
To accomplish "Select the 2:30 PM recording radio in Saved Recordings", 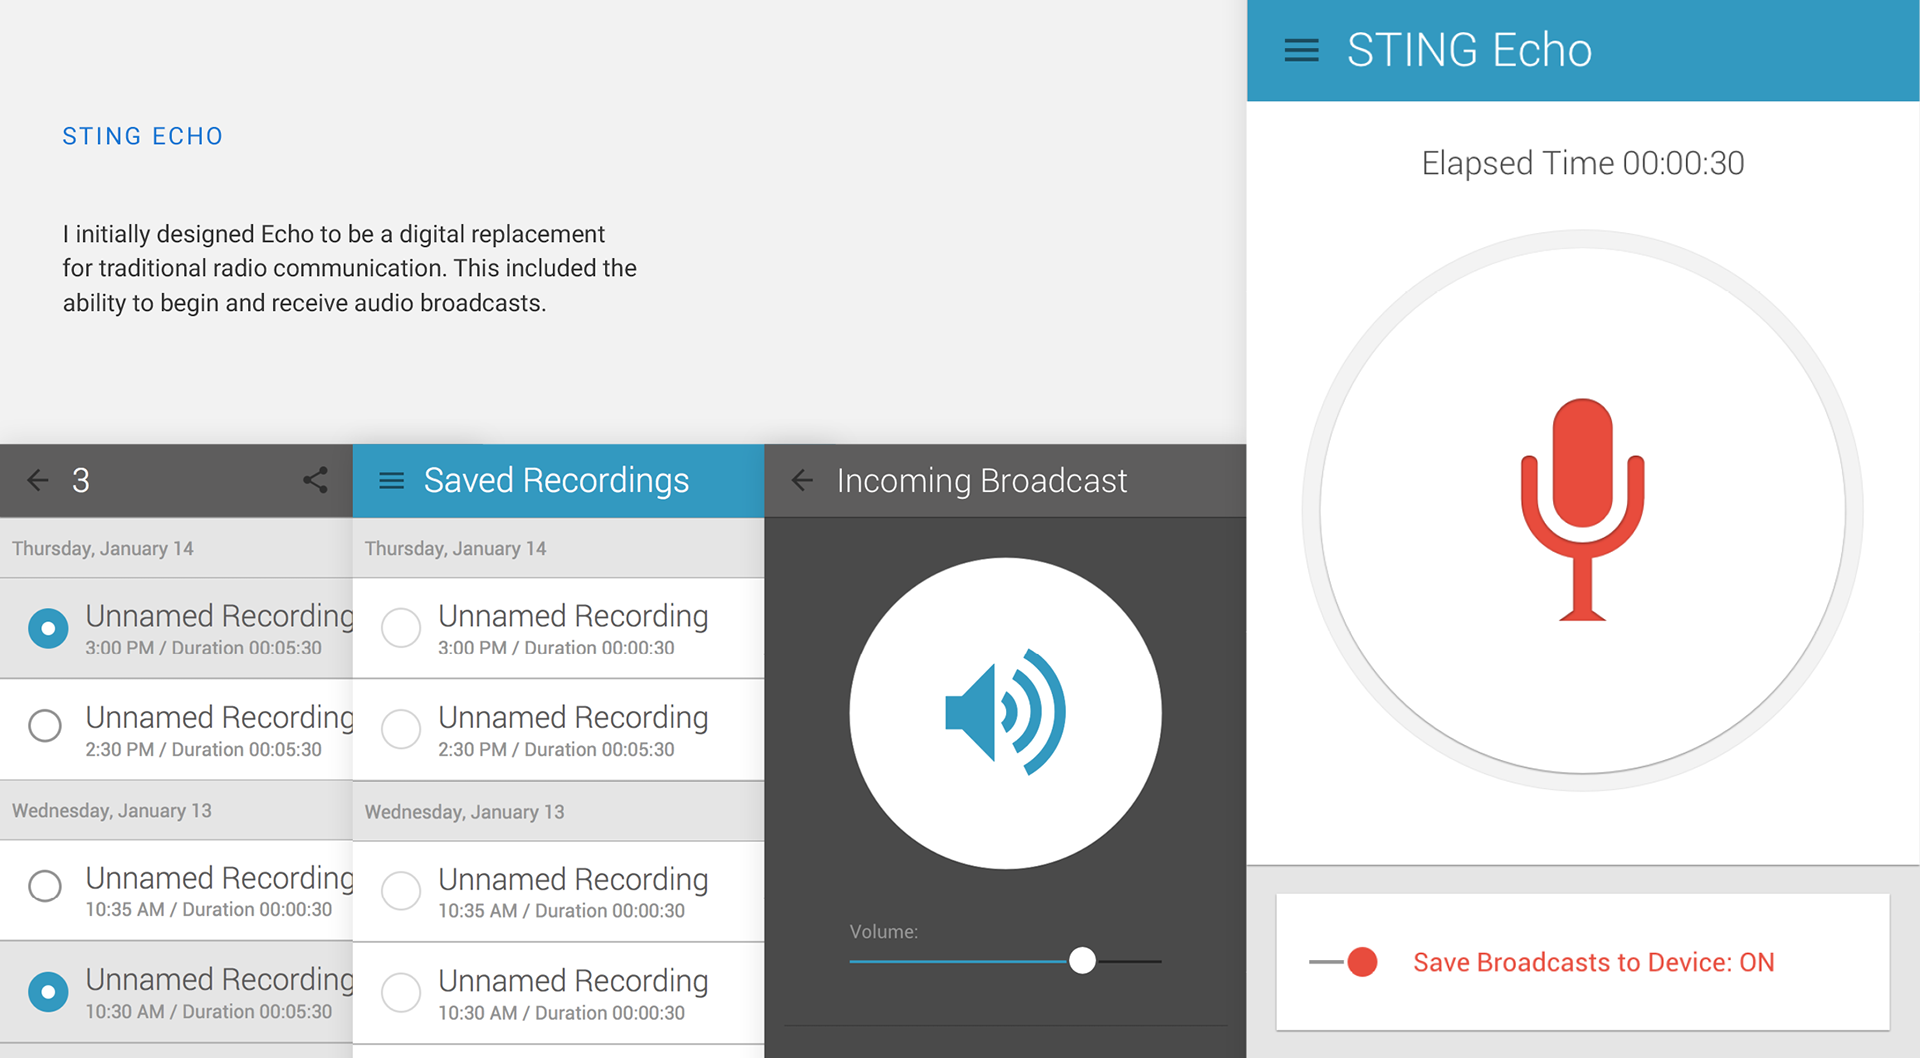I will [x=401, y=730].
